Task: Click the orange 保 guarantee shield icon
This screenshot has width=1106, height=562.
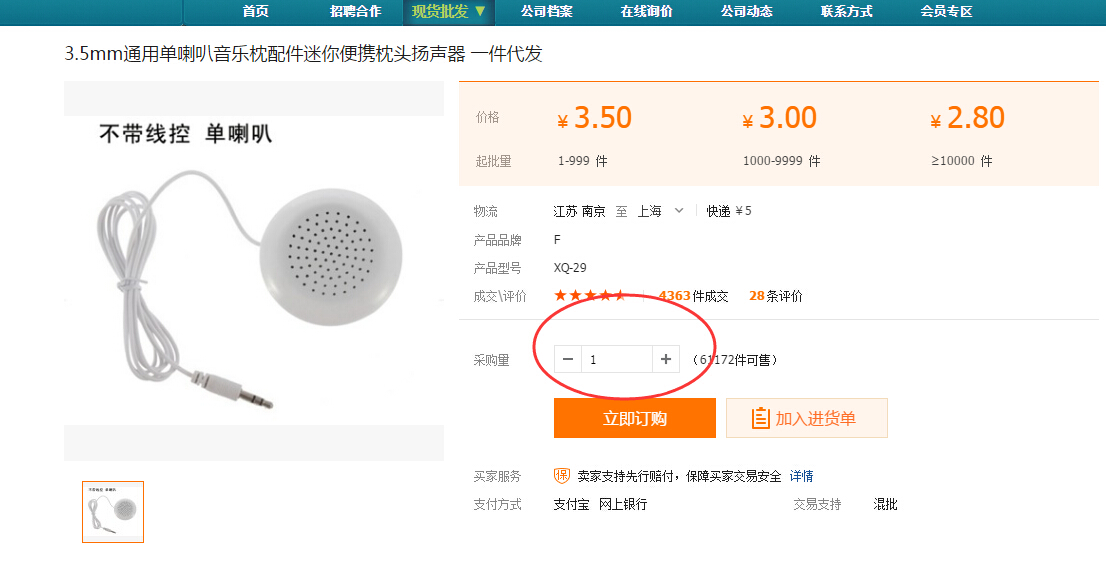Action: (561, 476)
